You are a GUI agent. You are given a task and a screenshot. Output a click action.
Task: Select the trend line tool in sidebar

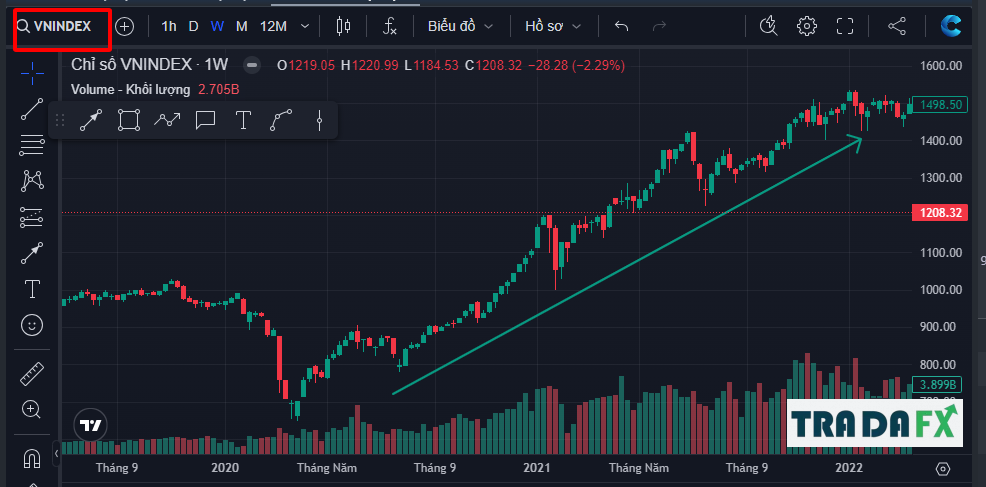[x=32, y=109]
